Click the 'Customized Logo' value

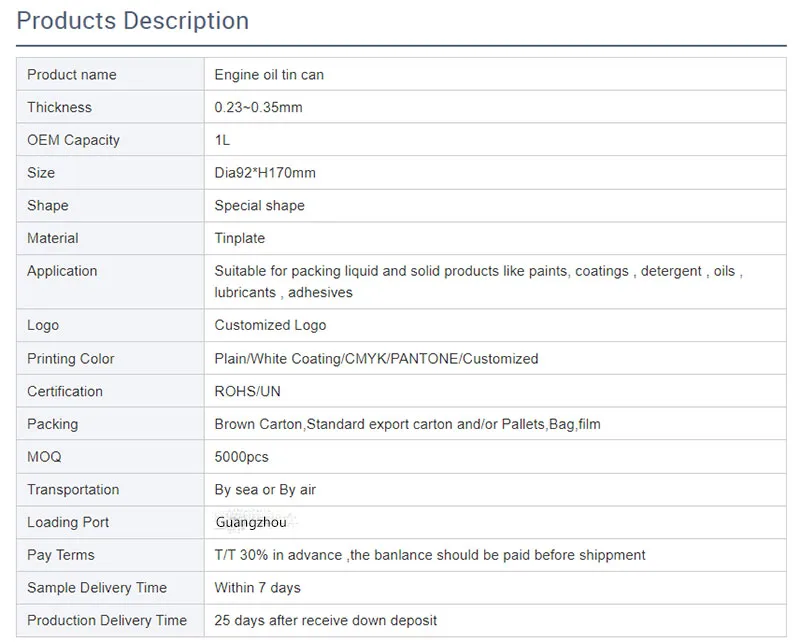270,325
